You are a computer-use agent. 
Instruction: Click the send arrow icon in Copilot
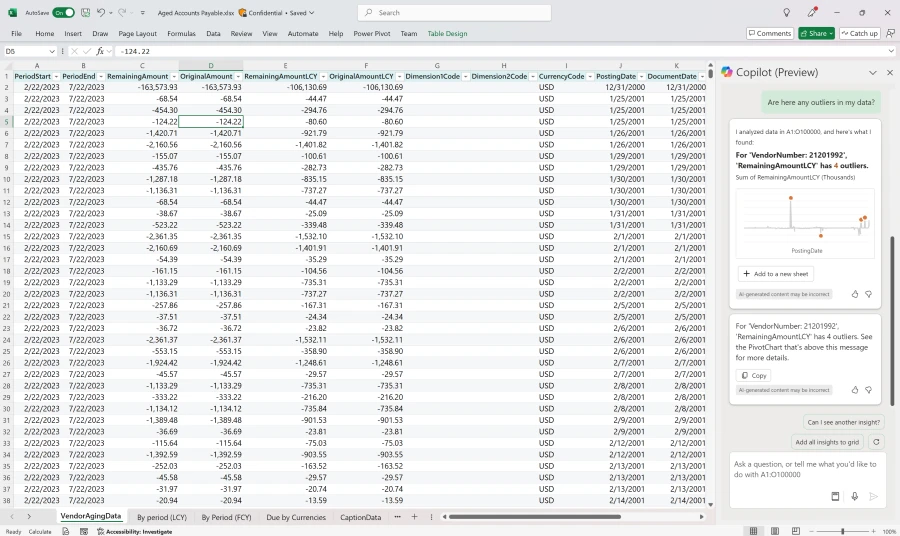[874, 496]
